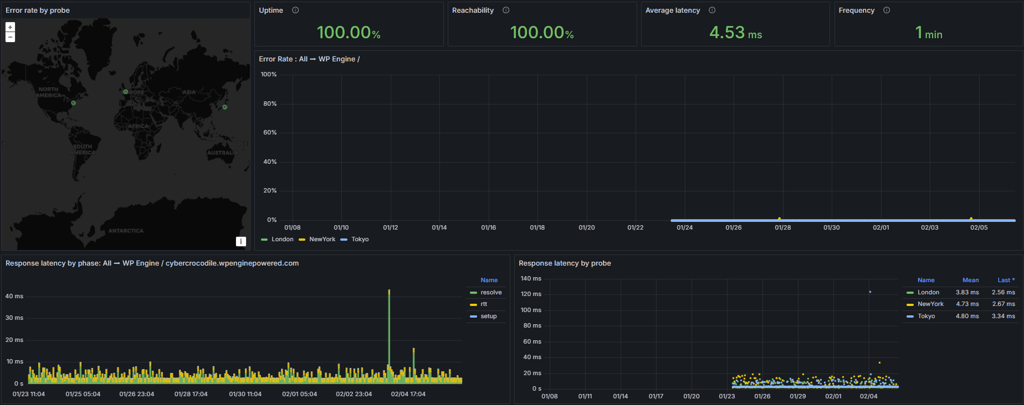The width and height of the screenshot is (1024, 405).
Task: Sort probe legend by Name column
Action: coord(926,280)
